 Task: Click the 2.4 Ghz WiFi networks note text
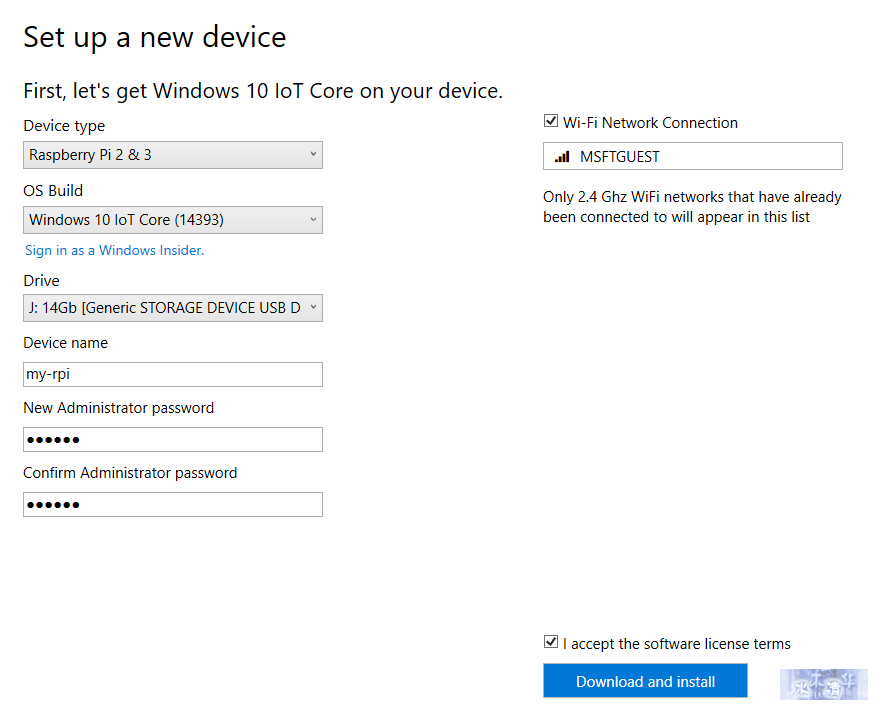[692, 207]
